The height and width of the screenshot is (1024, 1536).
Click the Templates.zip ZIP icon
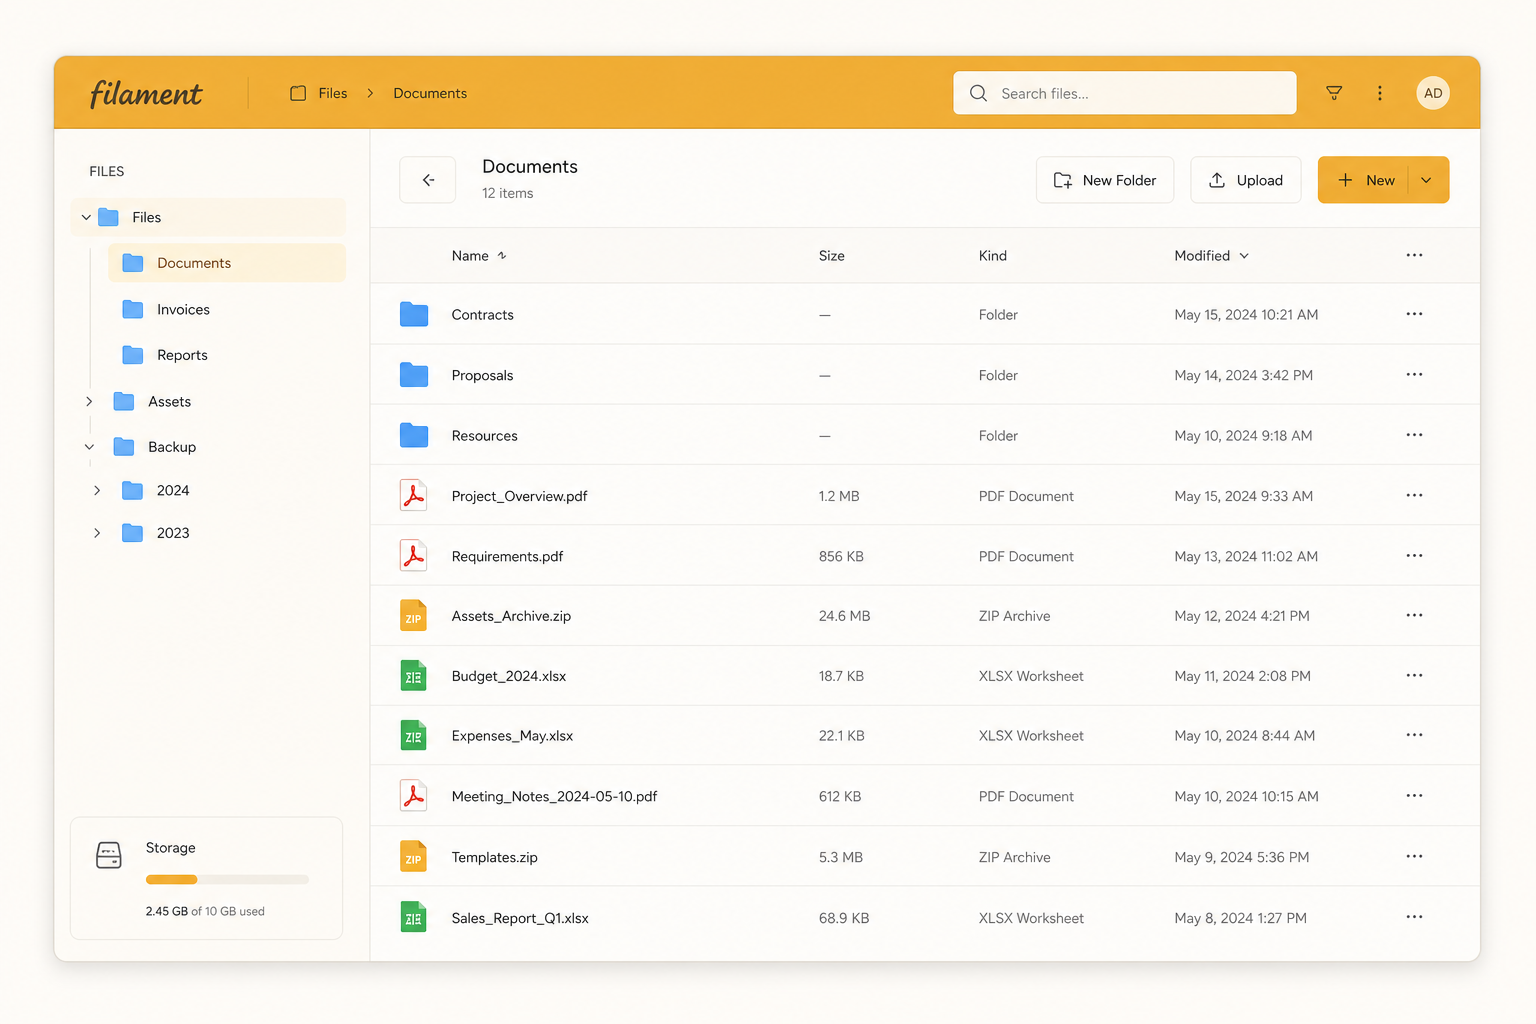[x=414, y=856]
